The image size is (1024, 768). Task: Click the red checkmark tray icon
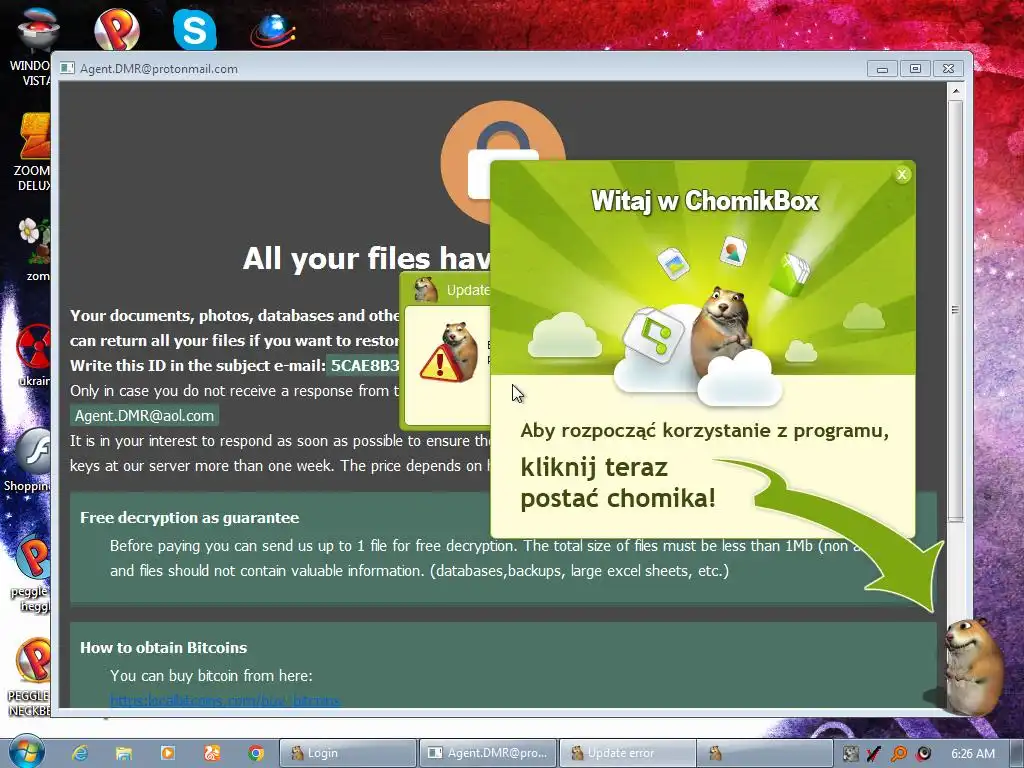pos(873,754)
